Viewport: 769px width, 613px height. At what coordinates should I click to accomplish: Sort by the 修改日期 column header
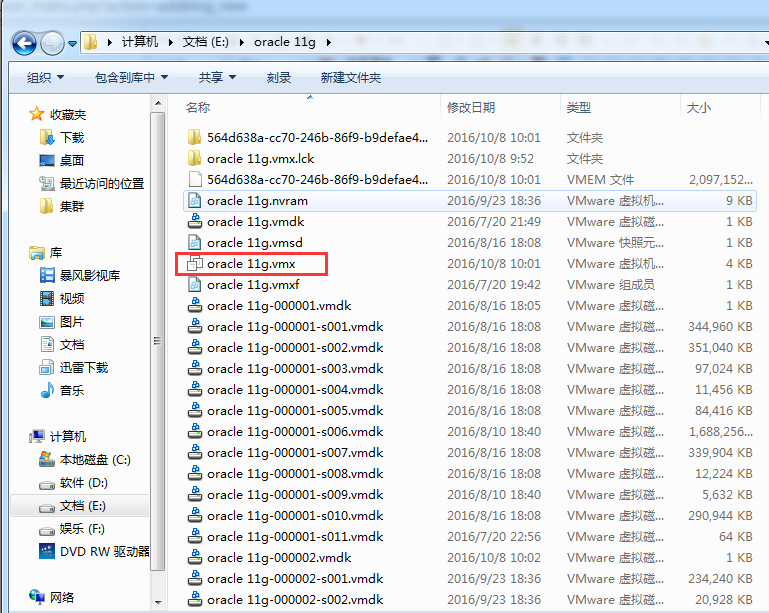coord(471,107)
